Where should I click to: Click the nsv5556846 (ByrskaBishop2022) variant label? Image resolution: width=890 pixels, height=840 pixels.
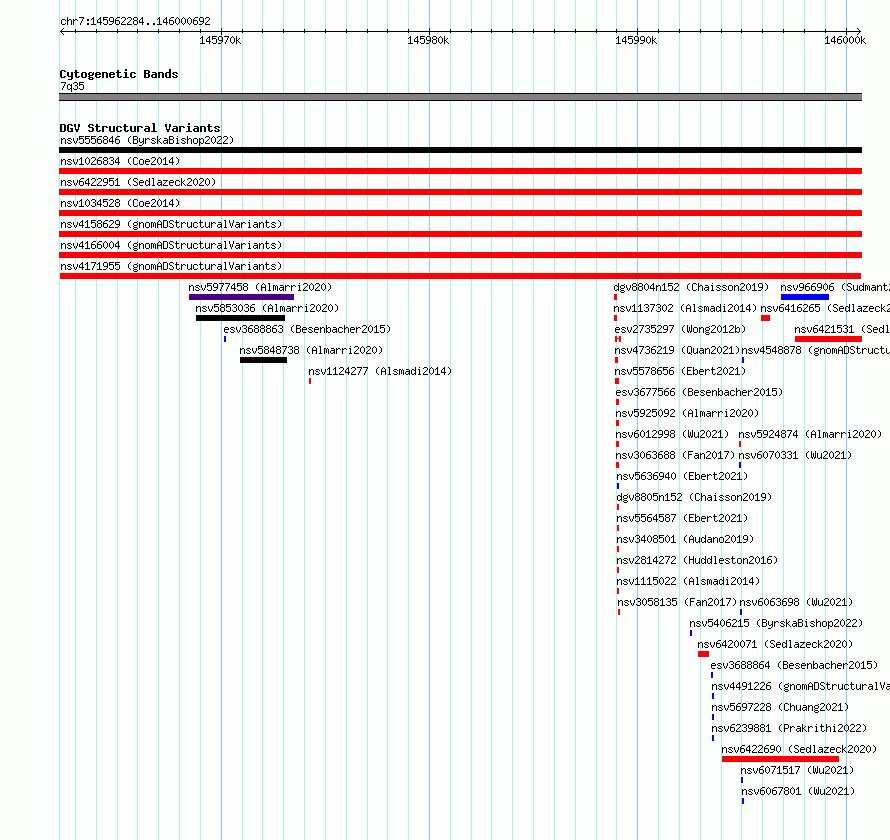pyautogui.click(x=147, y=140)
